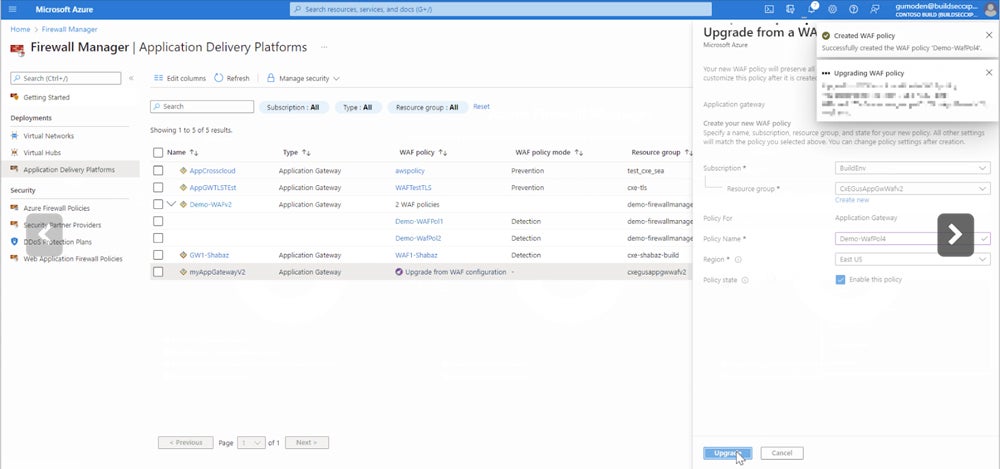
Task: Collapse the left sidebar with the double chevron
Action: click(x=132, y=78)
